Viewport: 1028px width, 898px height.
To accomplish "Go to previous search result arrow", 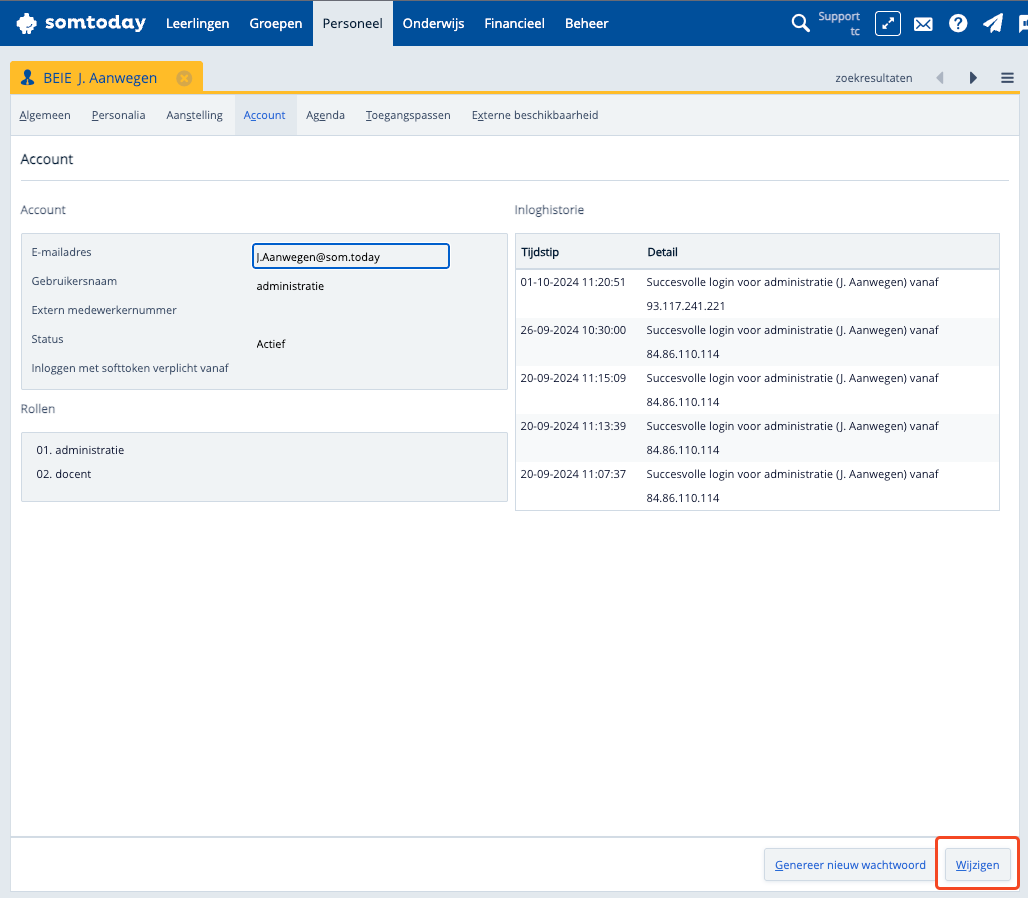I will tap(940, 78).
